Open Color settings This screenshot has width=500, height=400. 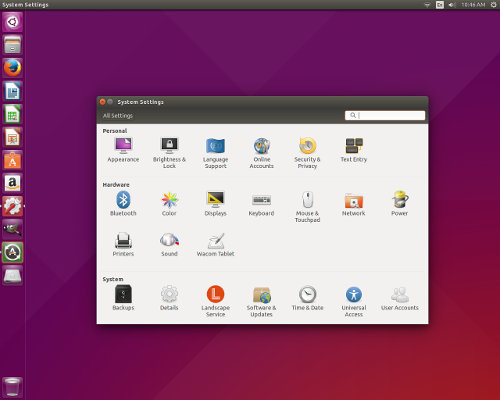point(169,204)
